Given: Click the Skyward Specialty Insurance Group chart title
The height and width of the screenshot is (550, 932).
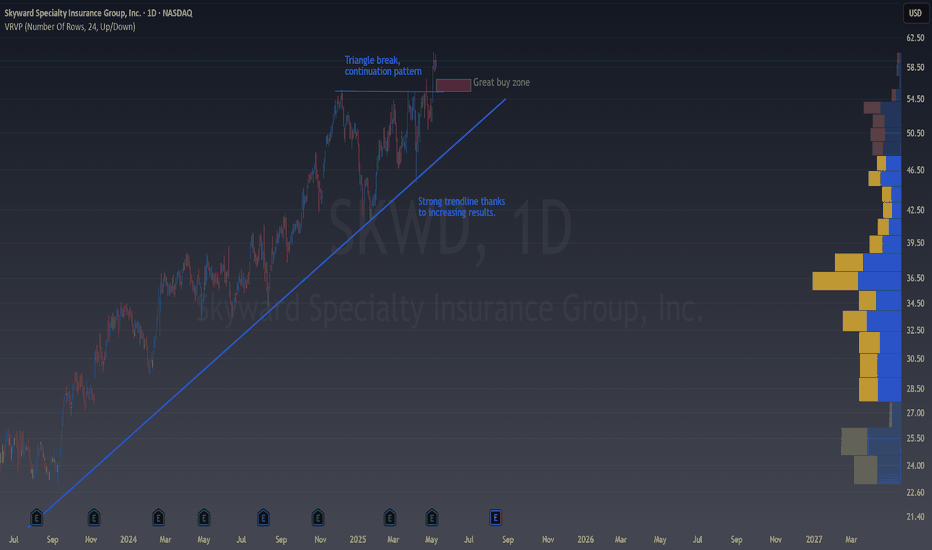Looking at the screenshot, I should pos(98,12).
